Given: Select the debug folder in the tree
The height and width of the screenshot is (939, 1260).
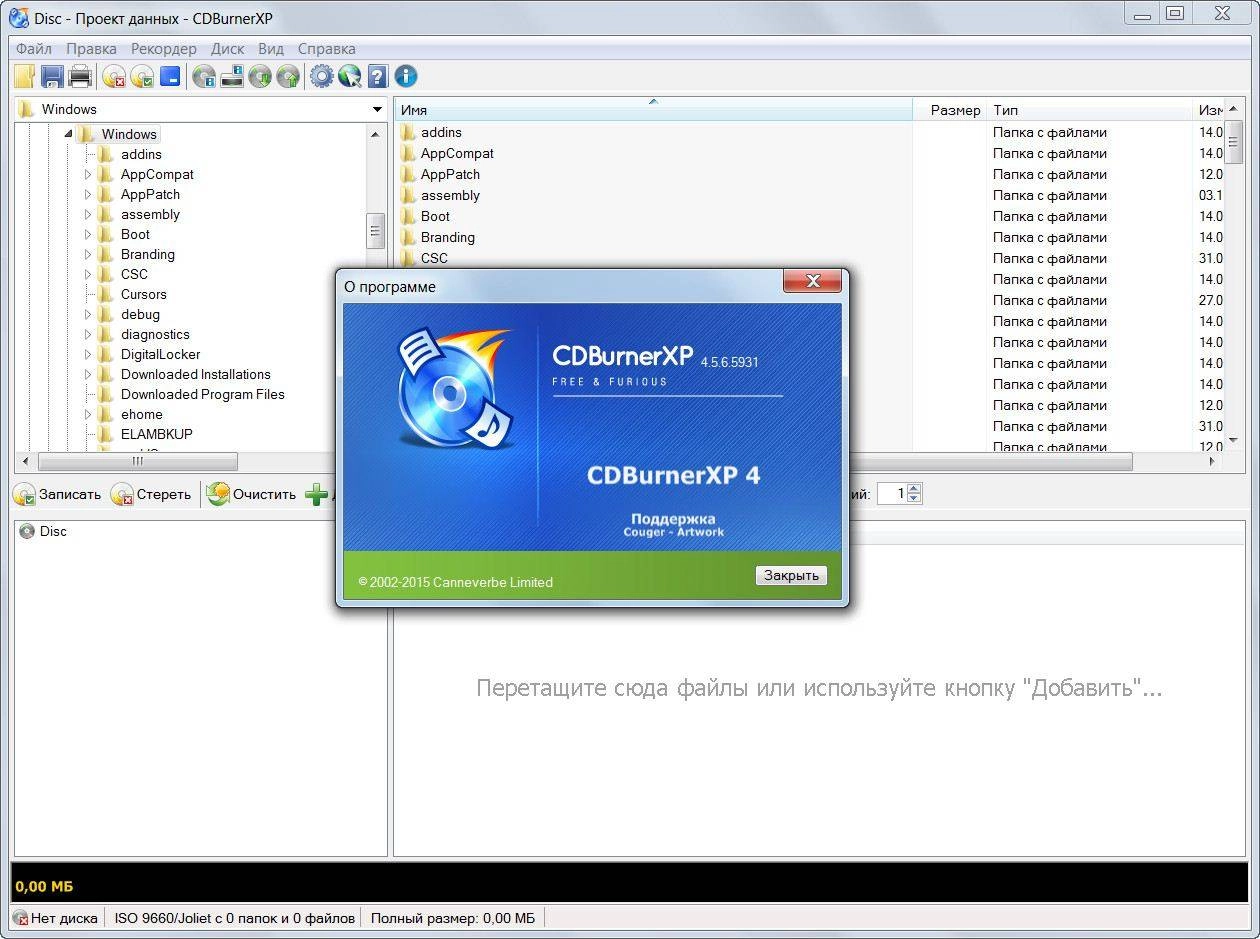Looking at the screenshot, I should tap(140, 314).
